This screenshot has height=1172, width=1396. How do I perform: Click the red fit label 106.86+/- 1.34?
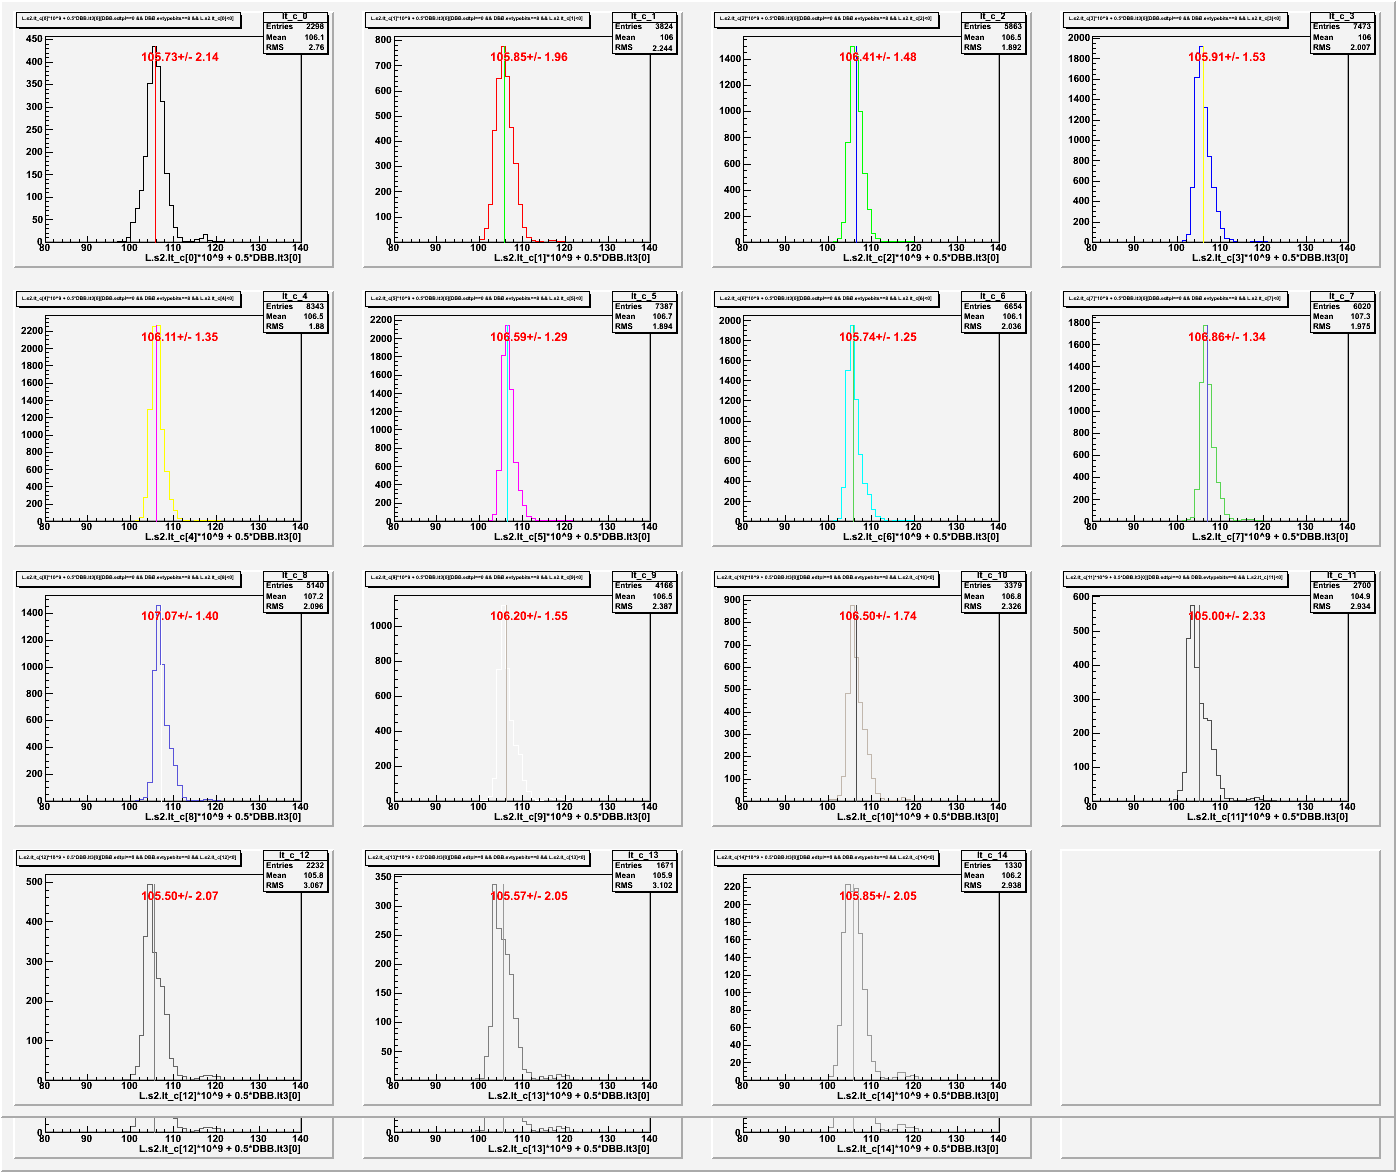coord(1227,337)
